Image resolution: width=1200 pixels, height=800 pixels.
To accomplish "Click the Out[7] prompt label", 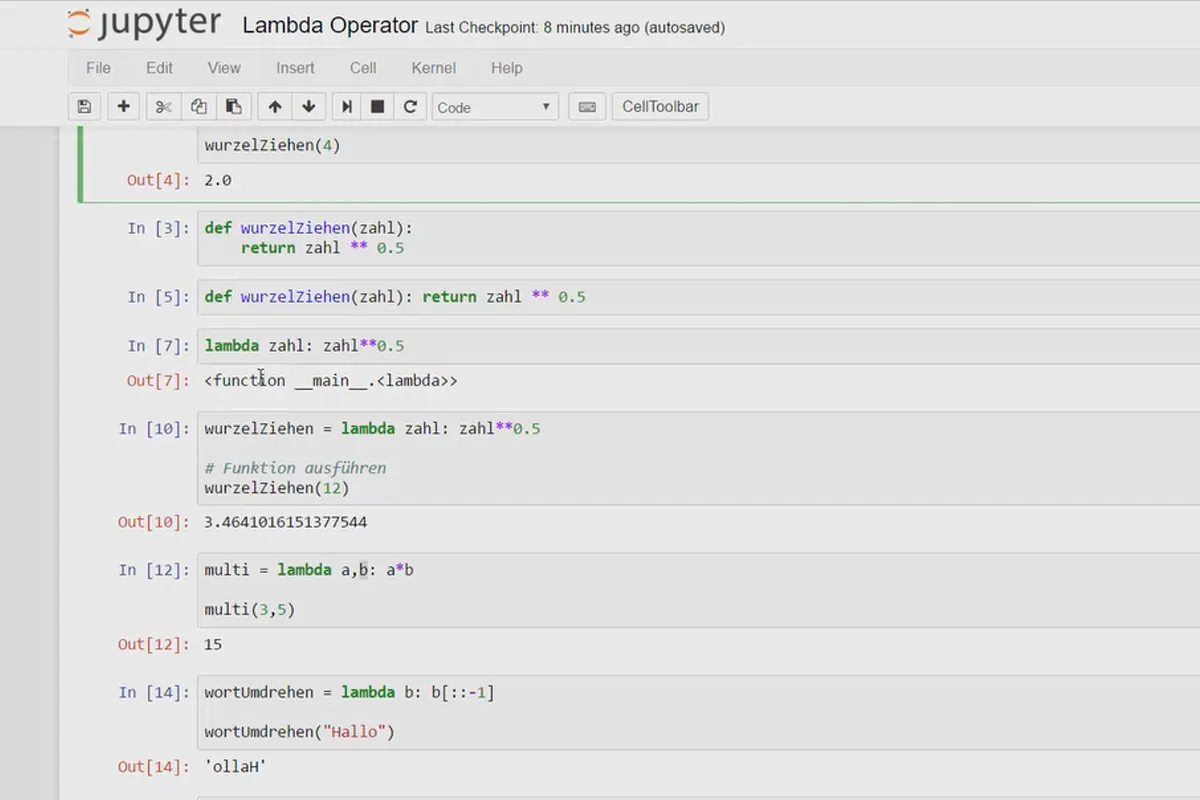I will [158, 381].
